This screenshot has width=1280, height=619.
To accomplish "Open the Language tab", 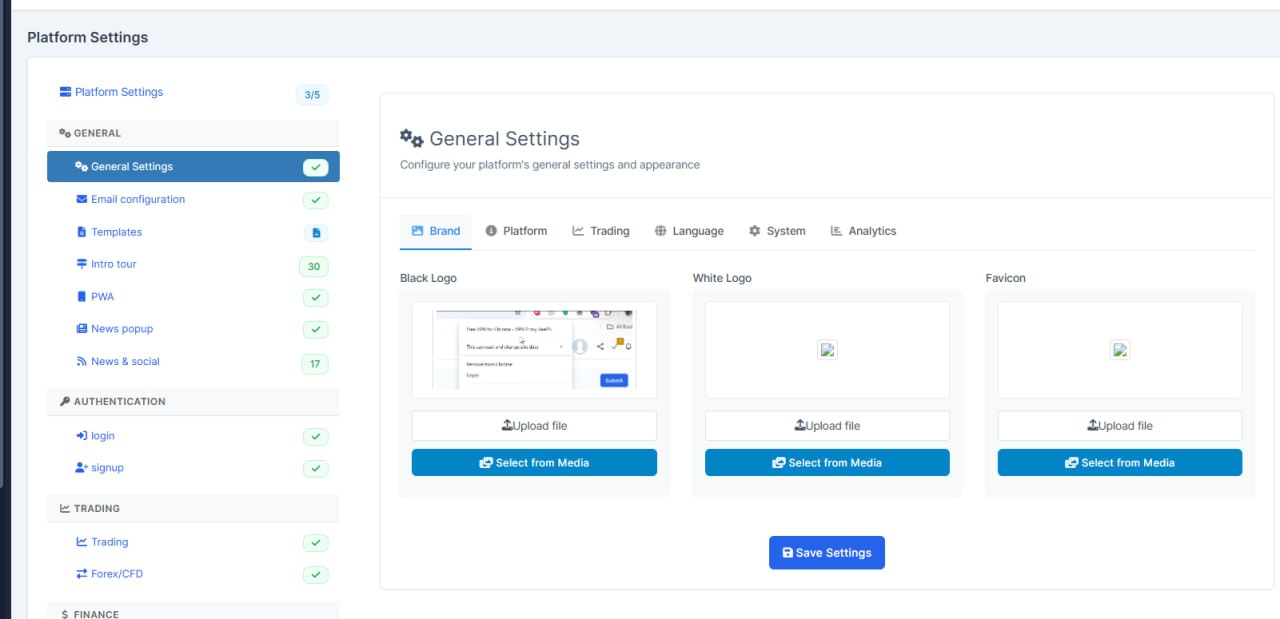I will (689, 231).
